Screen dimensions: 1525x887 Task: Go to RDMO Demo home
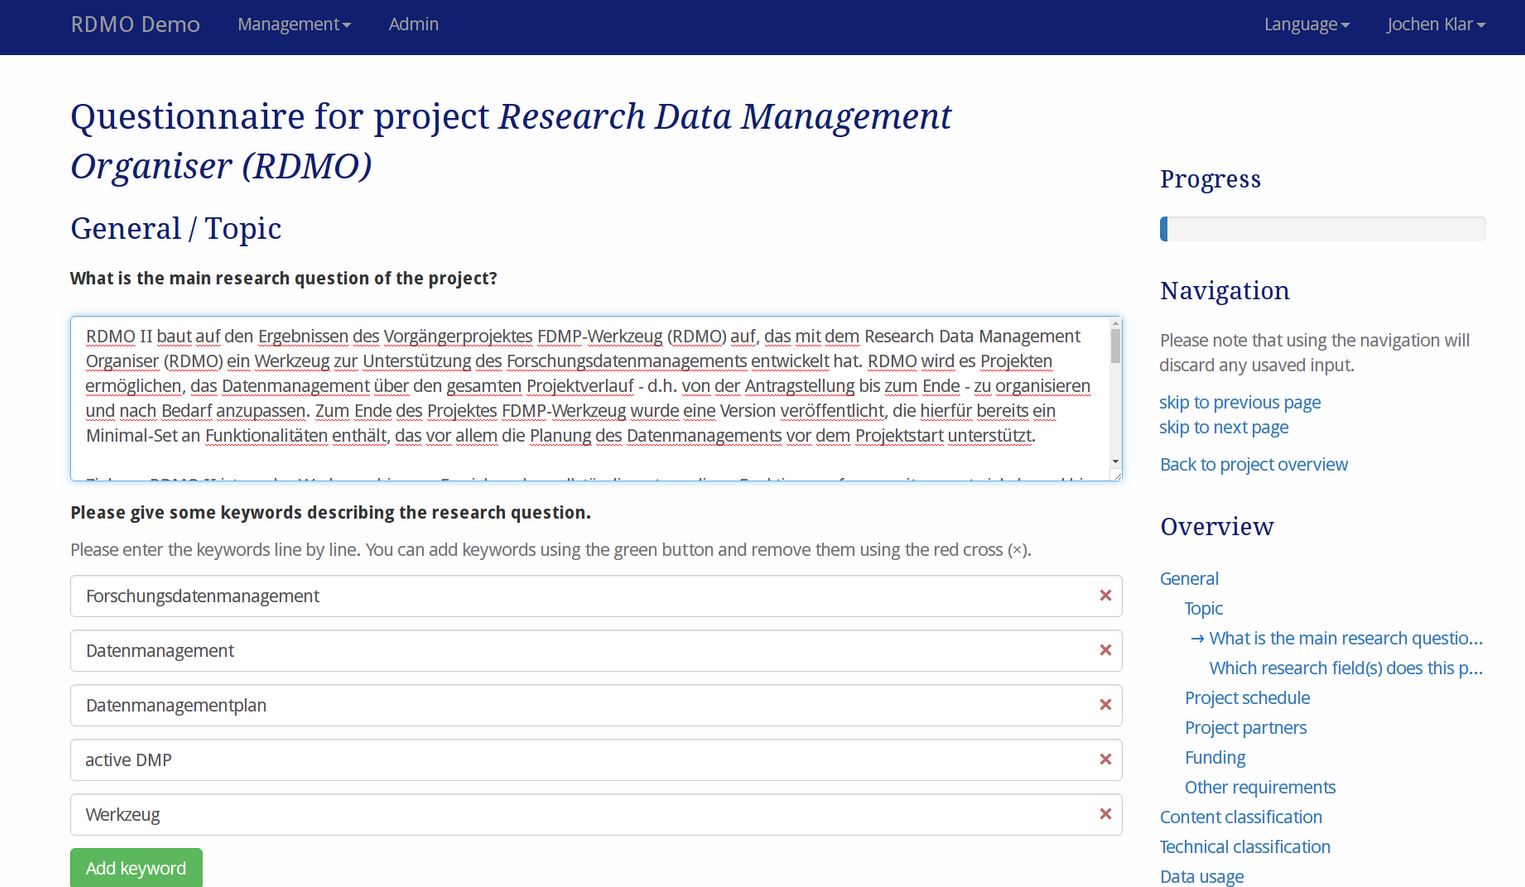click(x=135, y=24)
